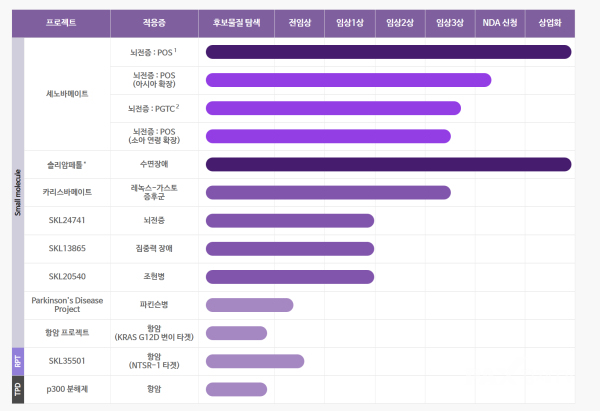Click the TPD category label
The width and height of the screenshot is (600, 411).
click(x=18, y=389)
